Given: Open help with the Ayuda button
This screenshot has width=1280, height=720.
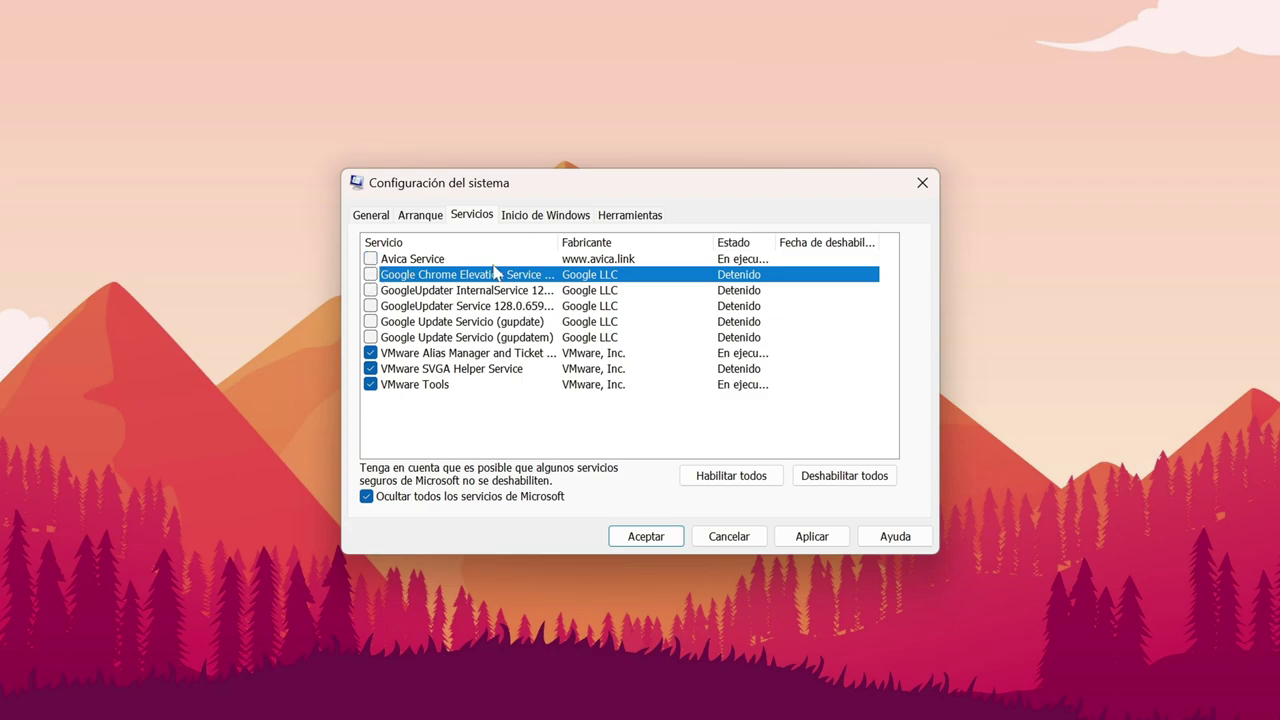Looking at the screenshot, I should pos(895,537).
